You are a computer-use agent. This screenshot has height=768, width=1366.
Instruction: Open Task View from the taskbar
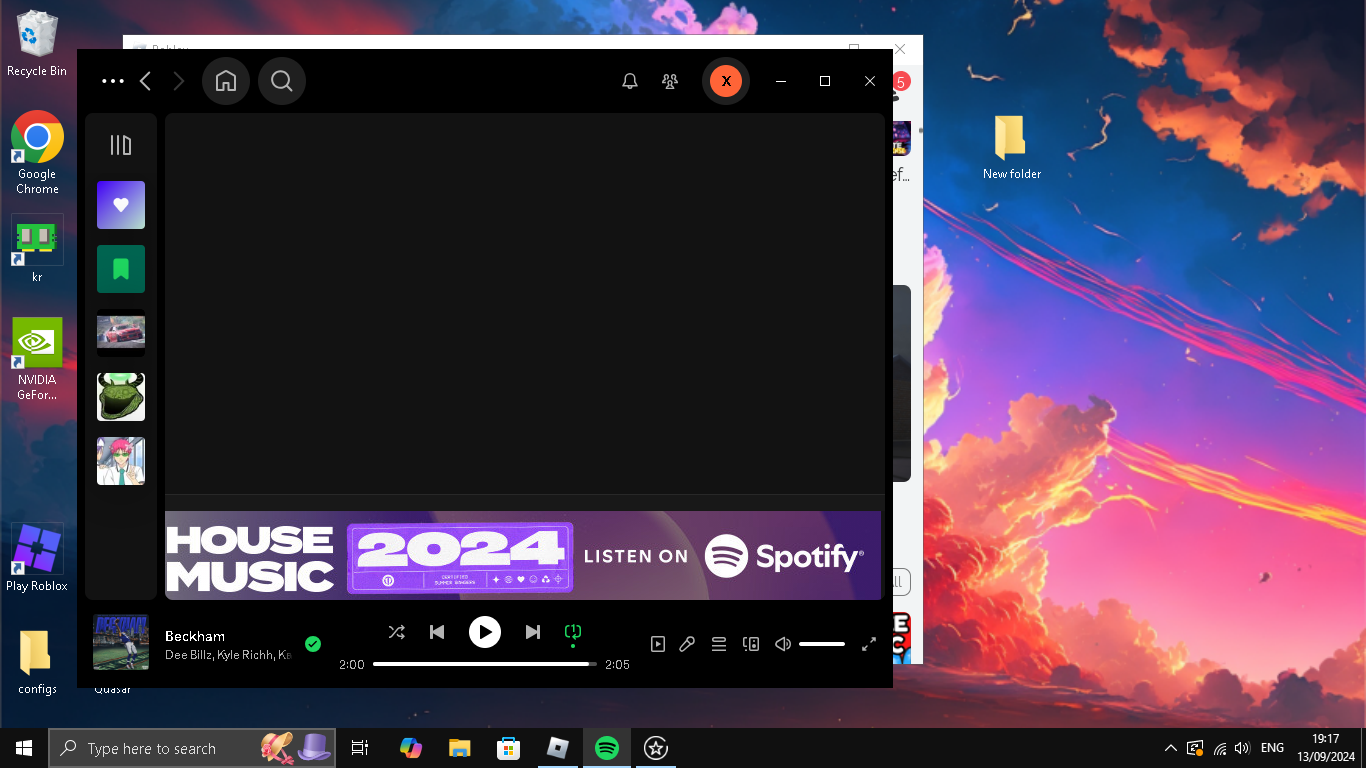(x=360, y=748)
